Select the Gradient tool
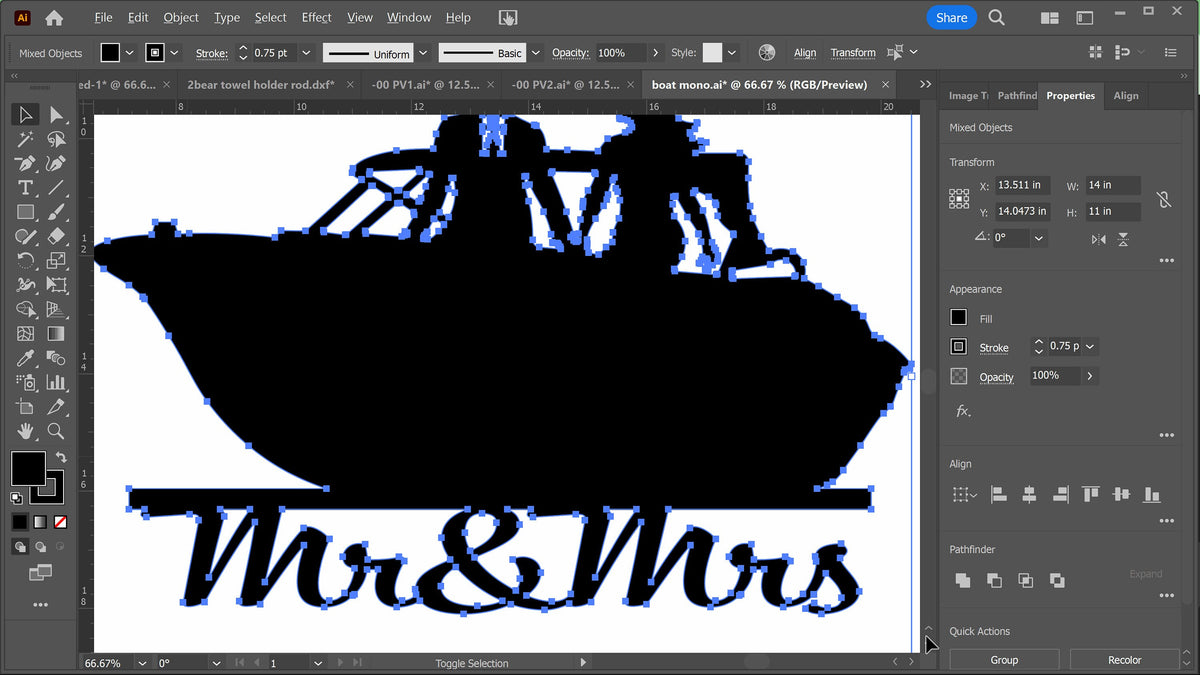The height and width of the screenshot is (675, 1200). [56, 334]
